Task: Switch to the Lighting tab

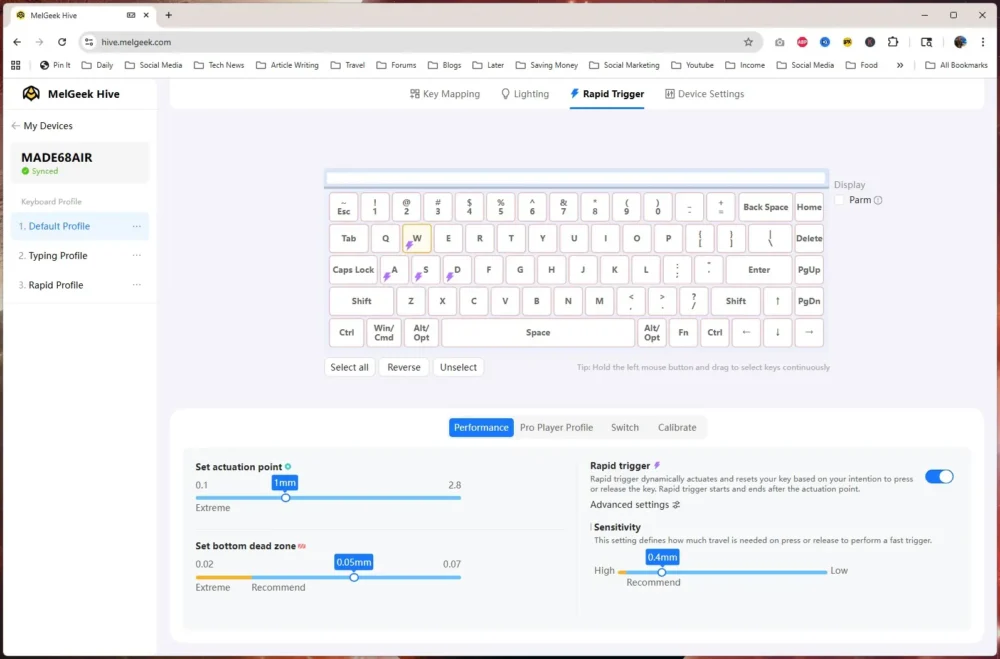Action: pos(525,94)
